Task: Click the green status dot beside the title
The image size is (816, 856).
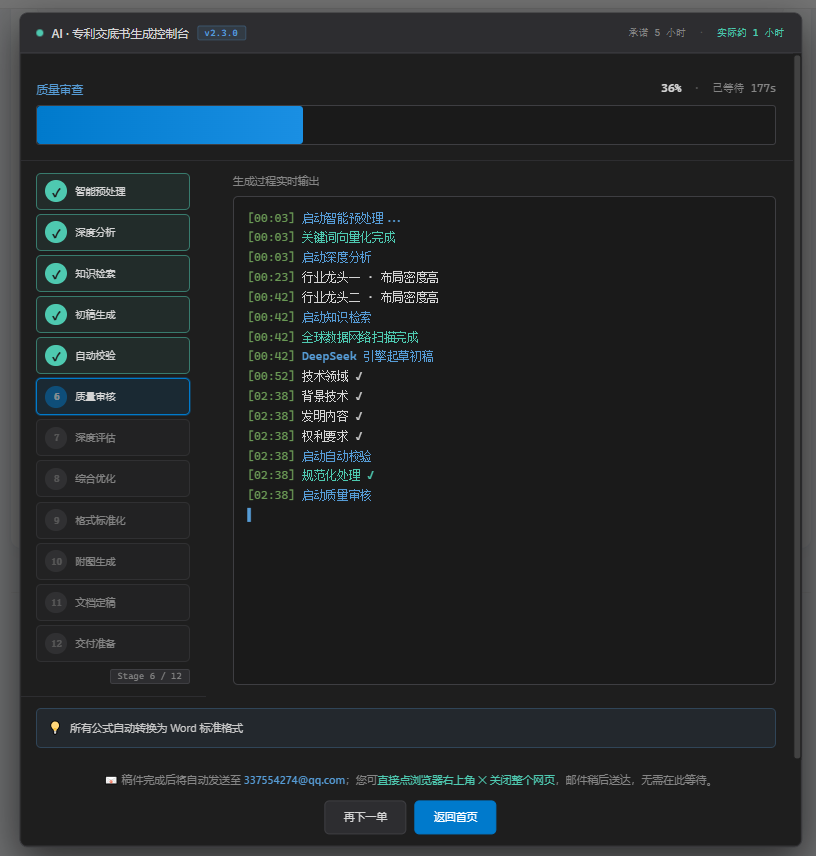Action: pos(40,33)
